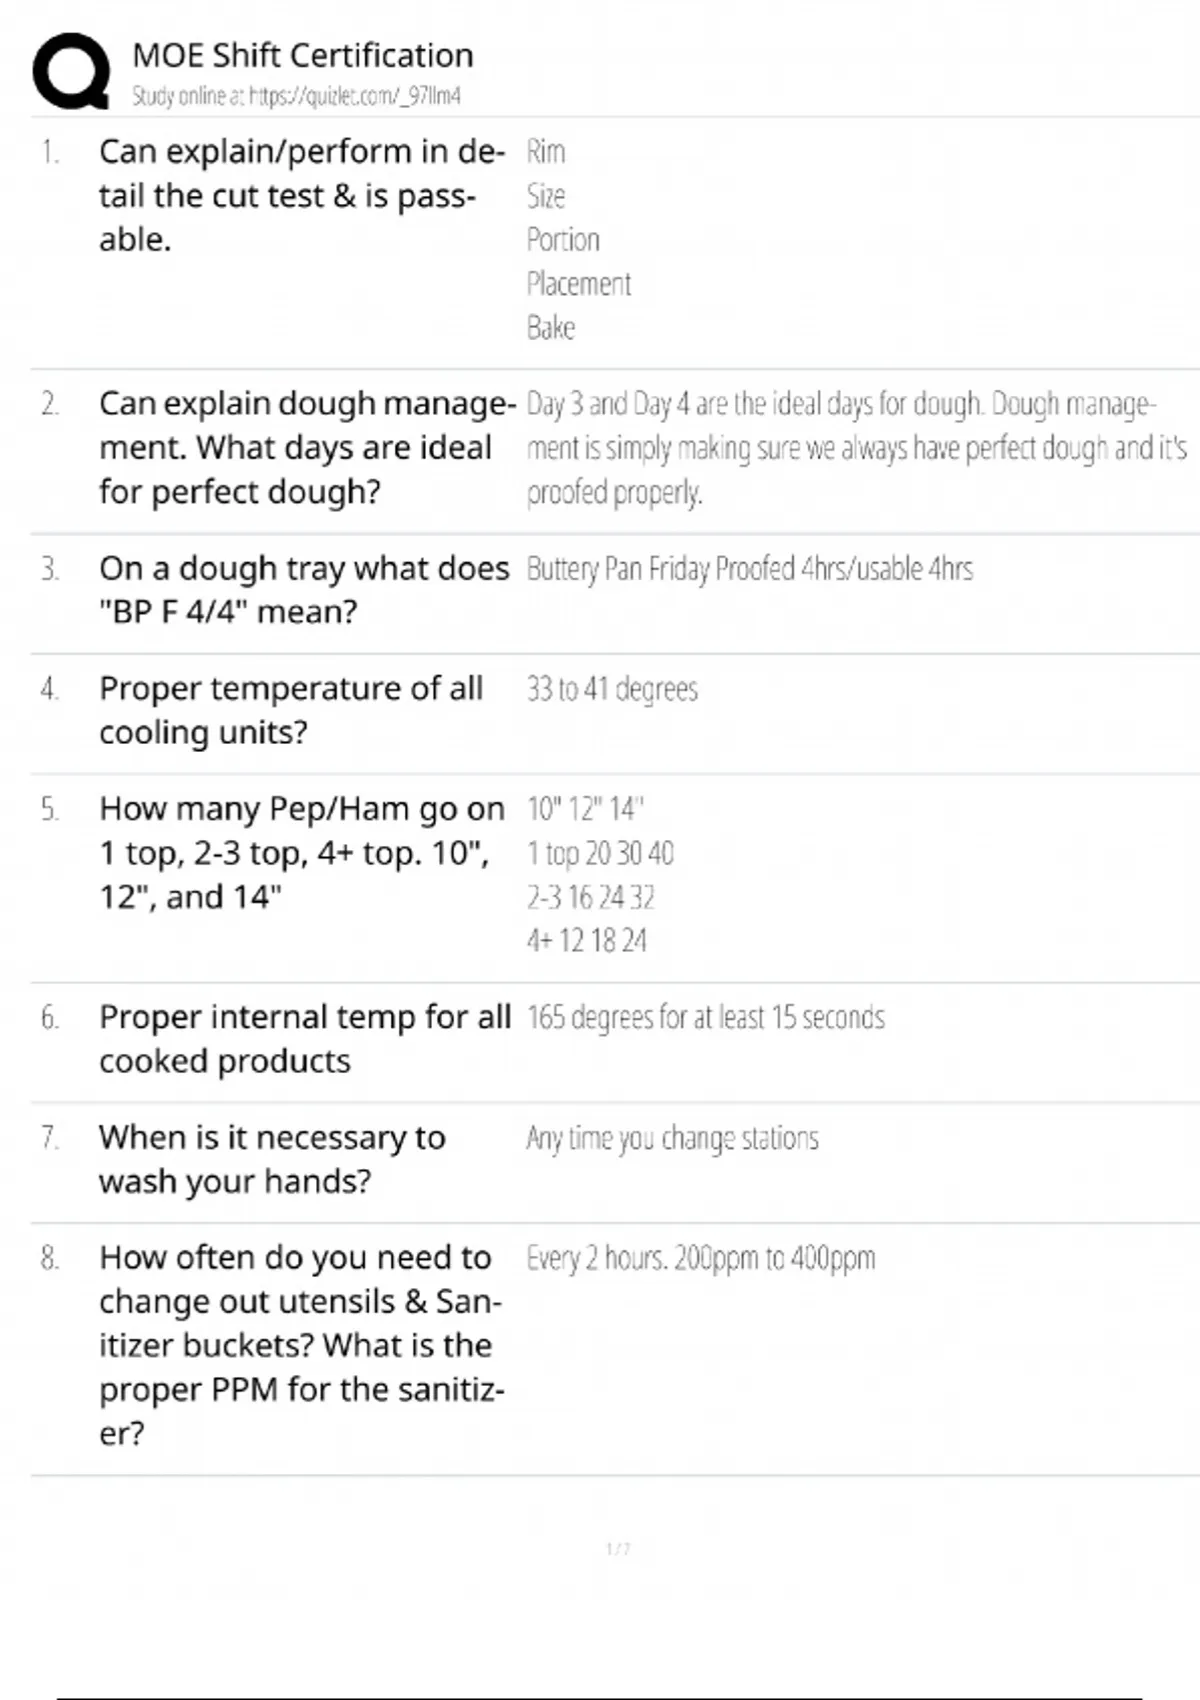
Task: Select the wash your hands question
Action: click(271, 1159)
